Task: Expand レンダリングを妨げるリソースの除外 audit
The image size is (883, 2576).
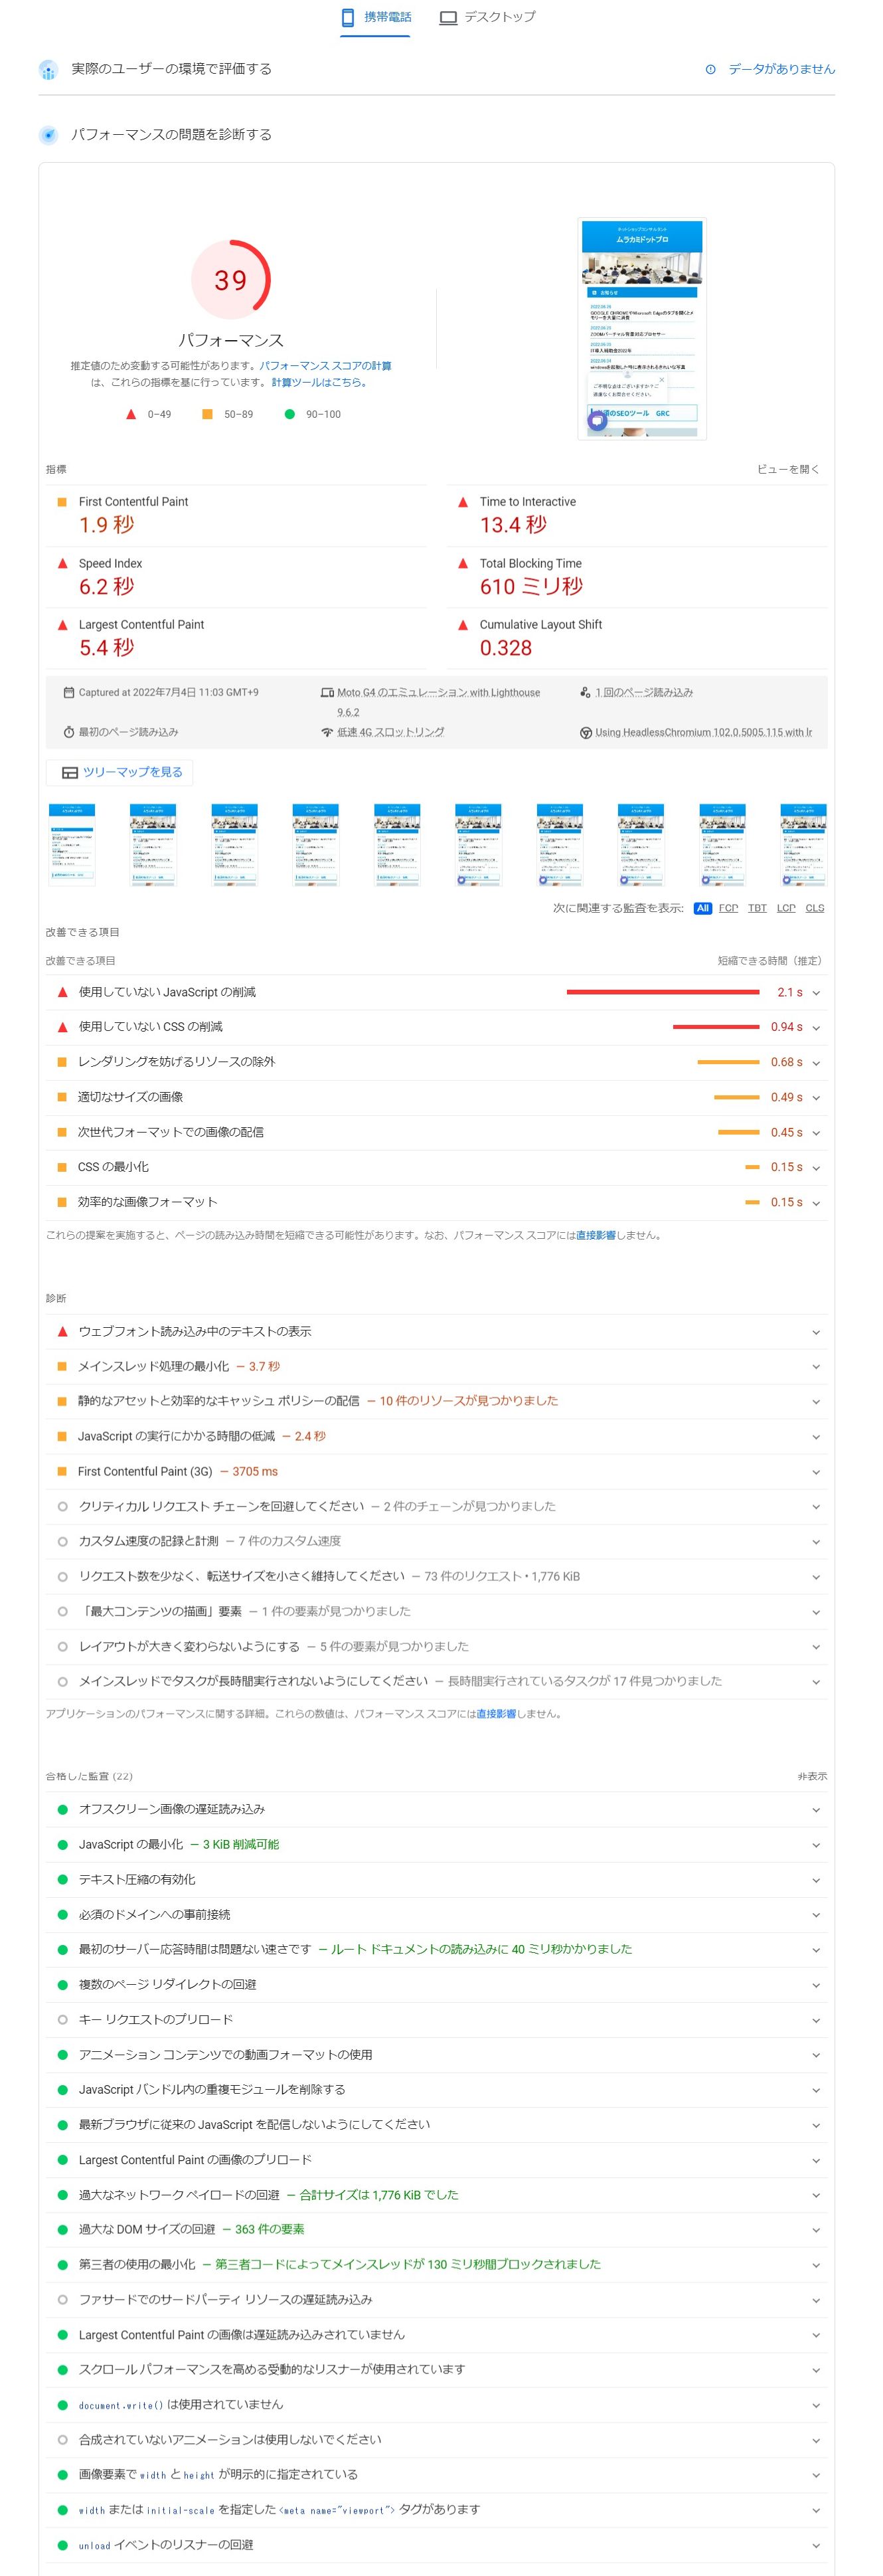Action: [436, 1062]
